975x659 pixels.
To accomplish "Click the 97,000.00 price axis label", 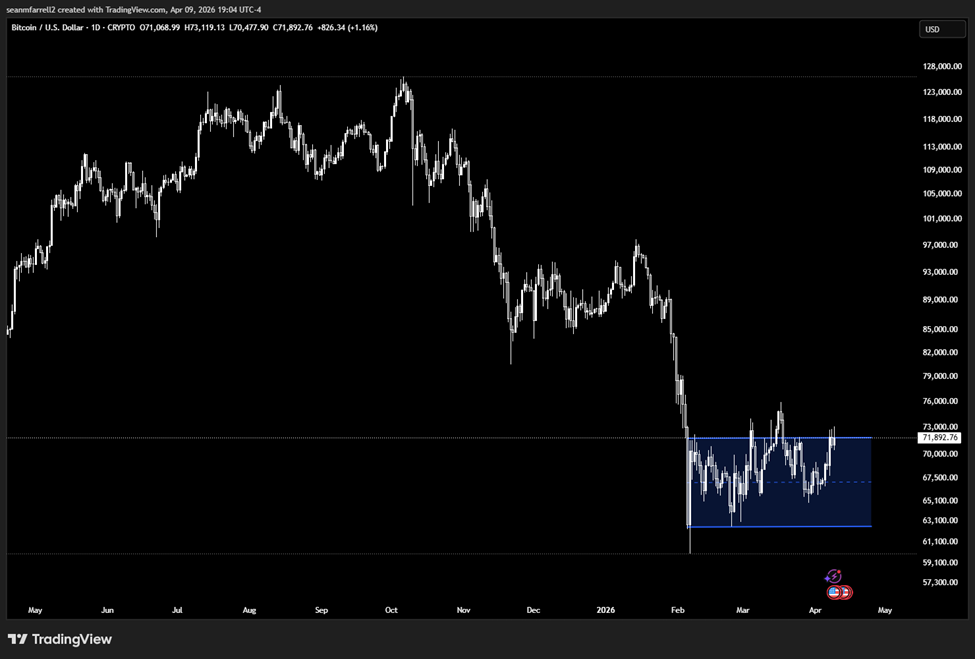I will point(940,245).
